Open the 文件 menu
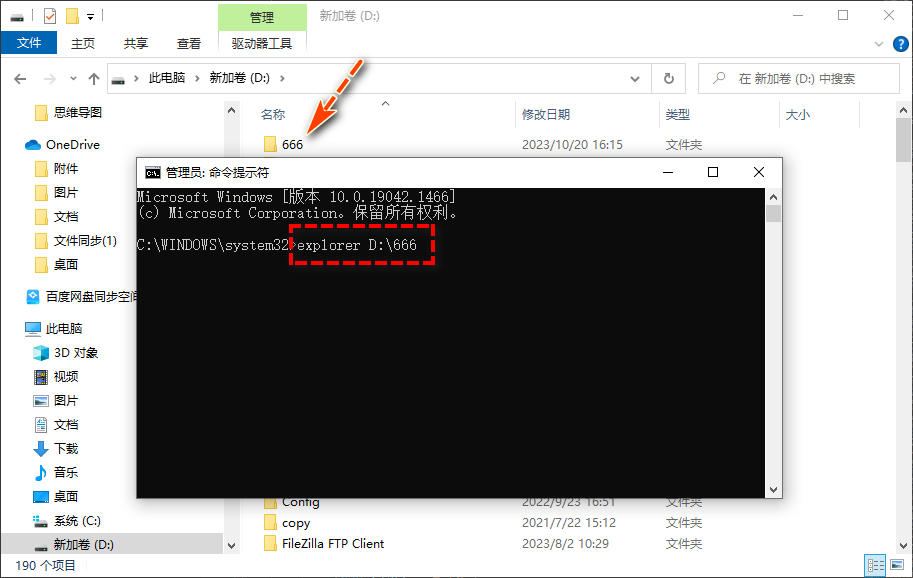The image size is (913, 578). pos(29,43)
